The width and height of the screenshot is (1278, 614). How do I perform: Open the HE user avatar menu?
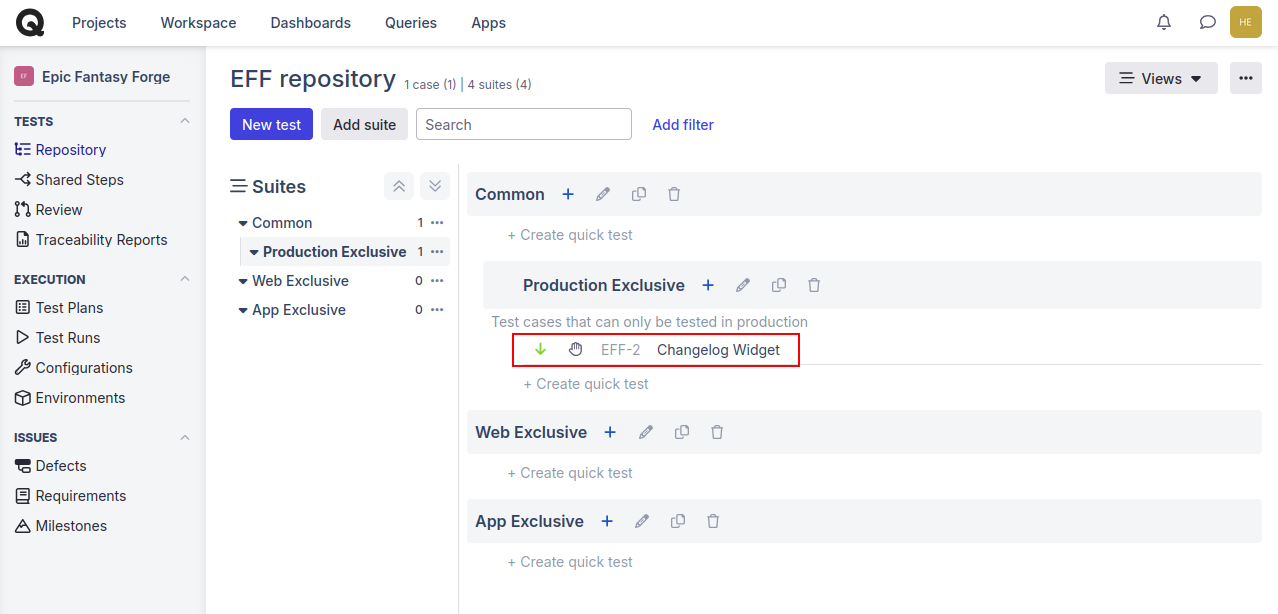tap(1245, 22)
